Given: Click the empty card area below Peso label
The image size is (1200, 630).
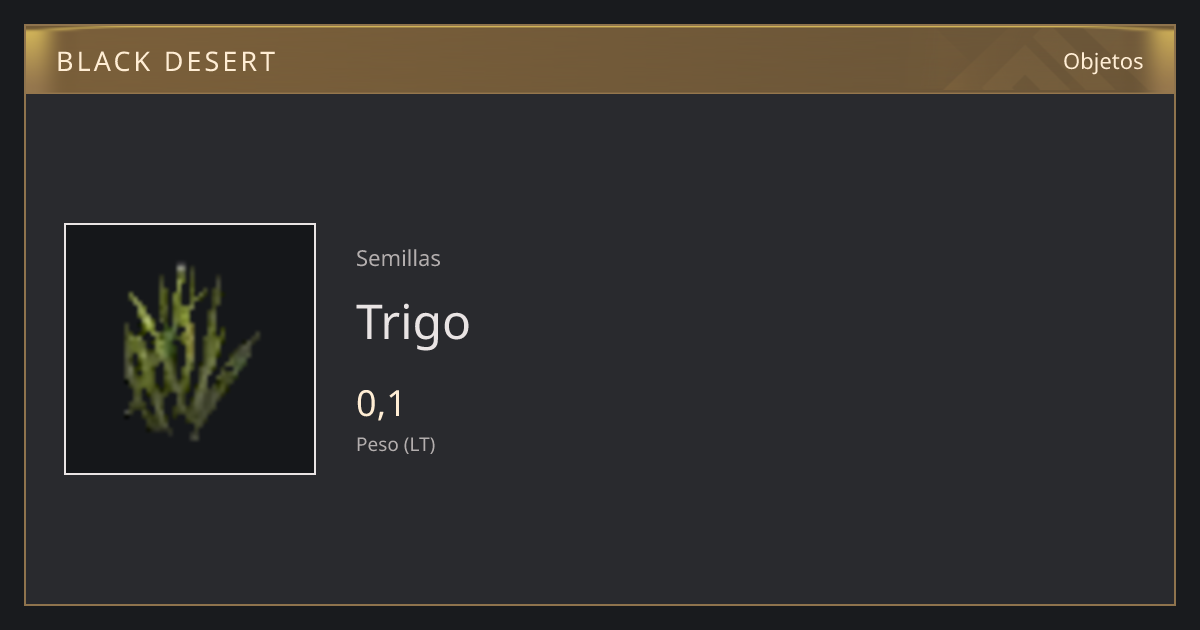Looking at the screenshot, I should point(600,530).
